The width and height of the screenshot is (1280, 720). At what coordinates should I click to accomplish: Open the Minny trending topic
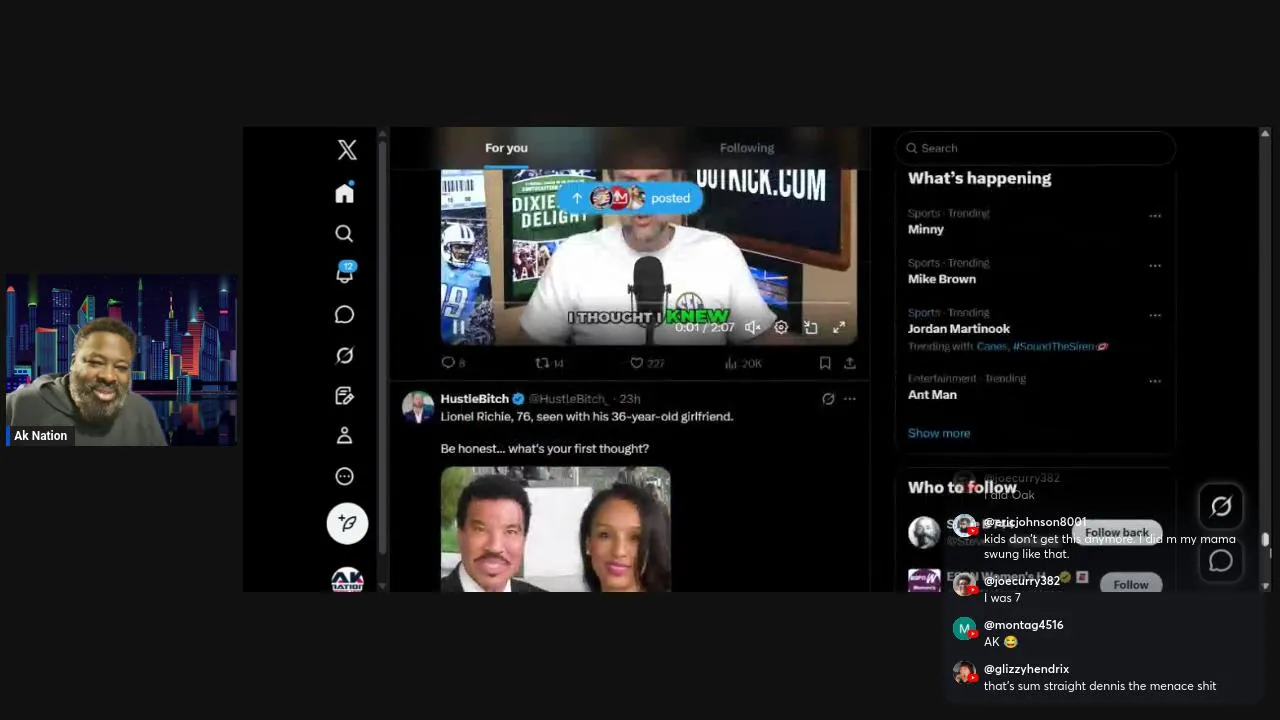coord(926,229)
